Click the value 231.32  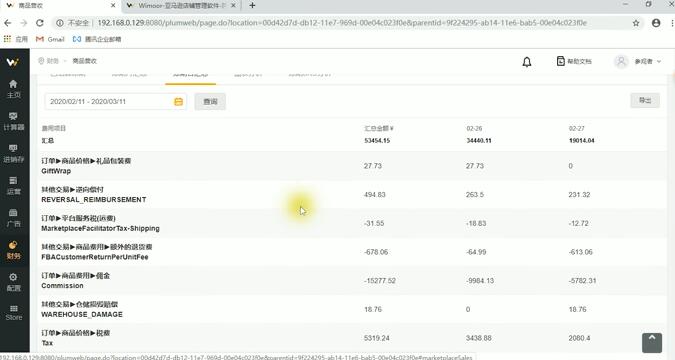[x=579, y=195]
